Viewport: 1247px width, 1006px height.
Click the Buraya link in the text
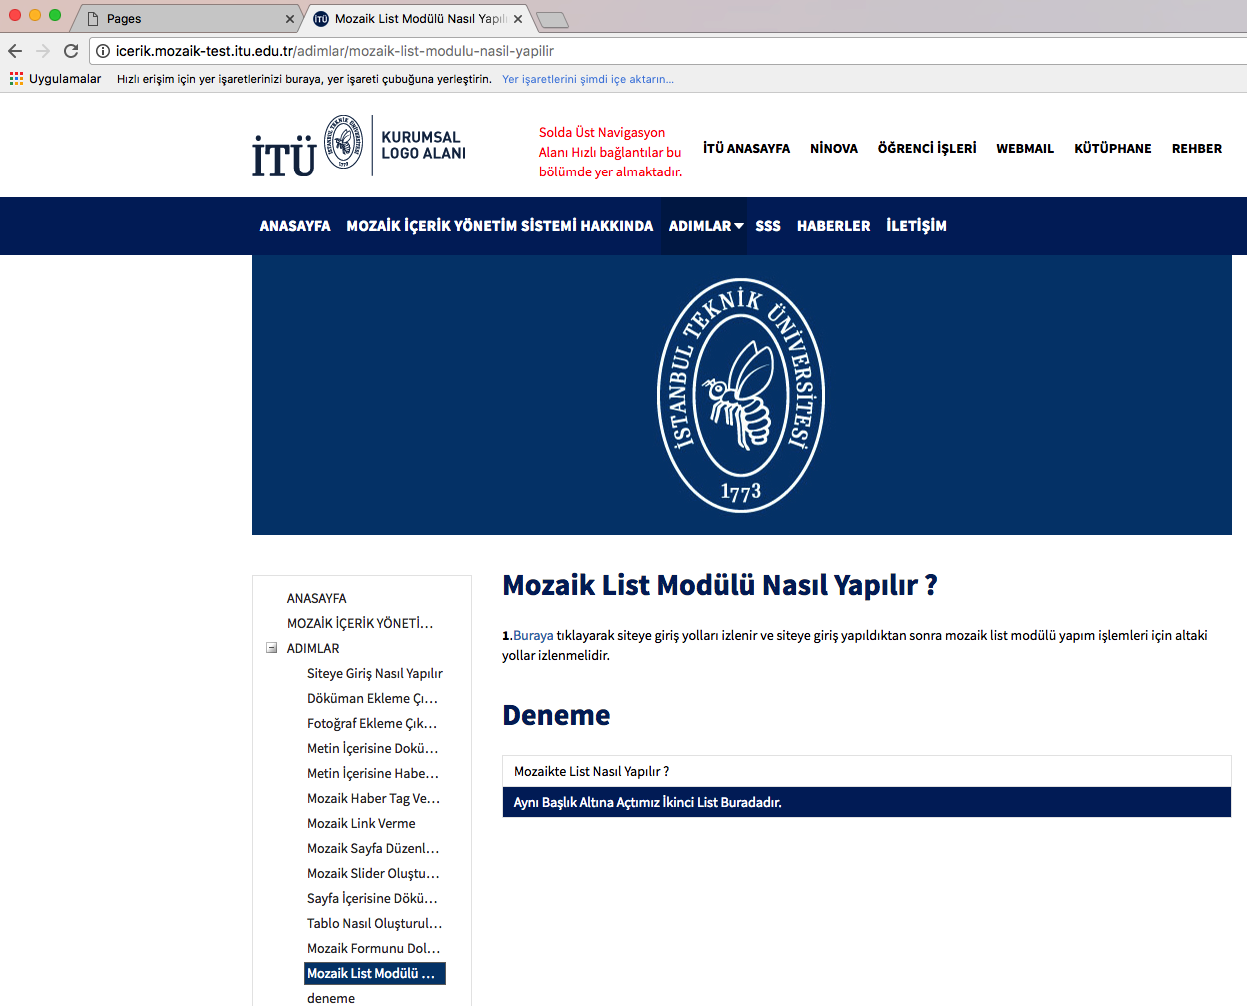tap(533, 635)
